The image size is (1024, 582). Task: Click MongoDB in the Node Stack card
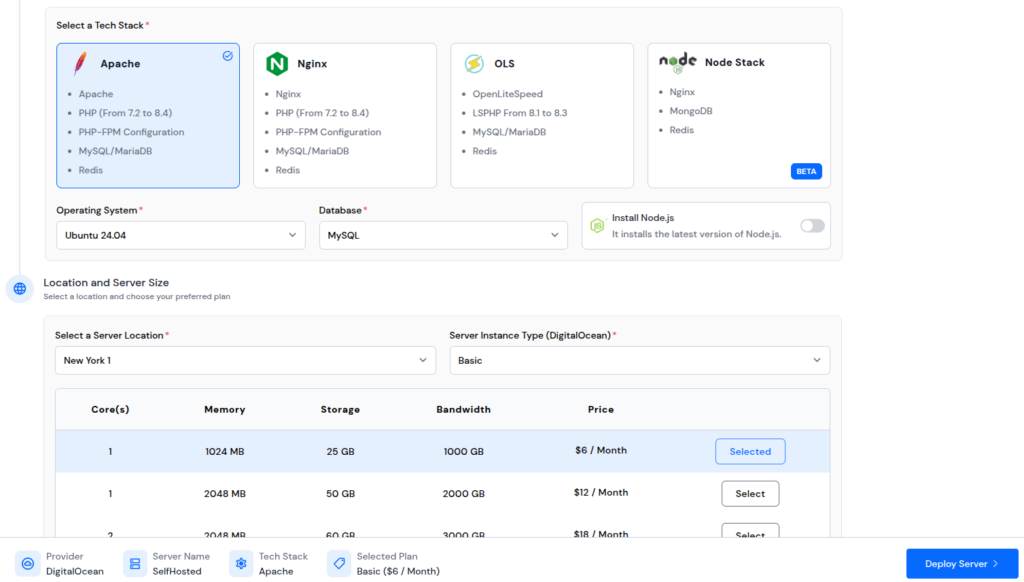[x=691, y=111]
